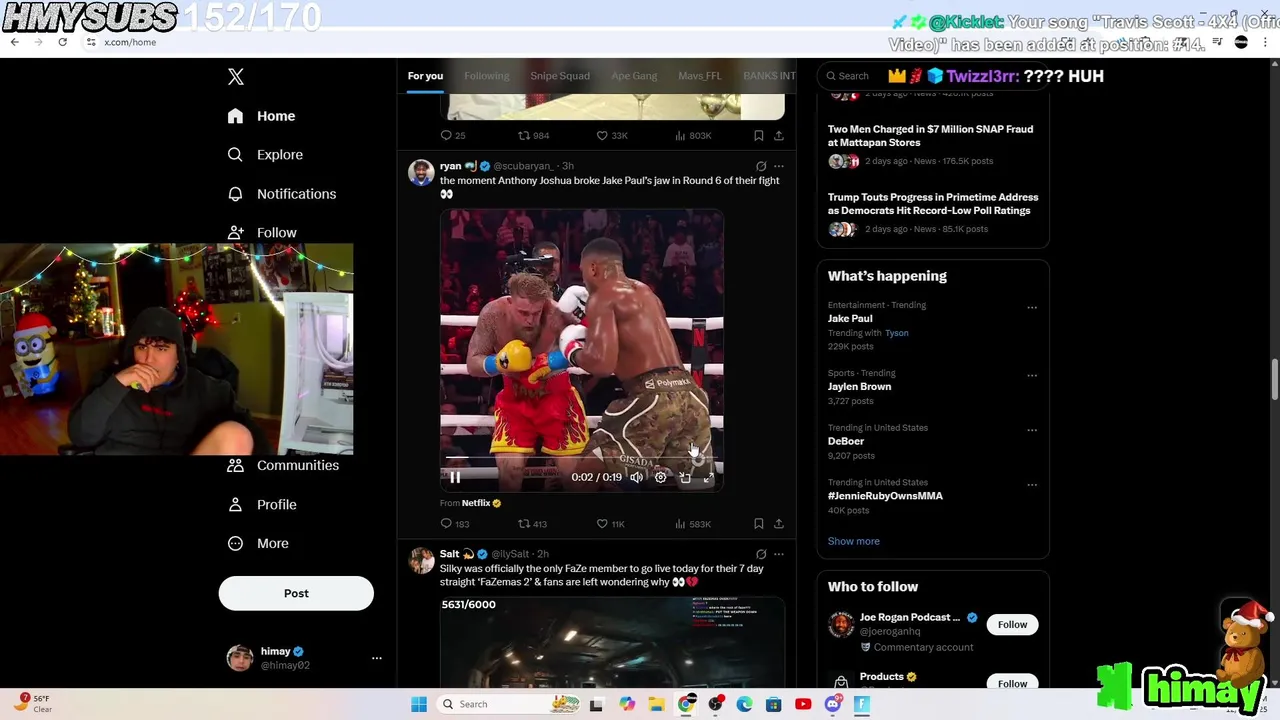Open video settings gear icon
Viewport: 1280px width, 720px height.
660,477
